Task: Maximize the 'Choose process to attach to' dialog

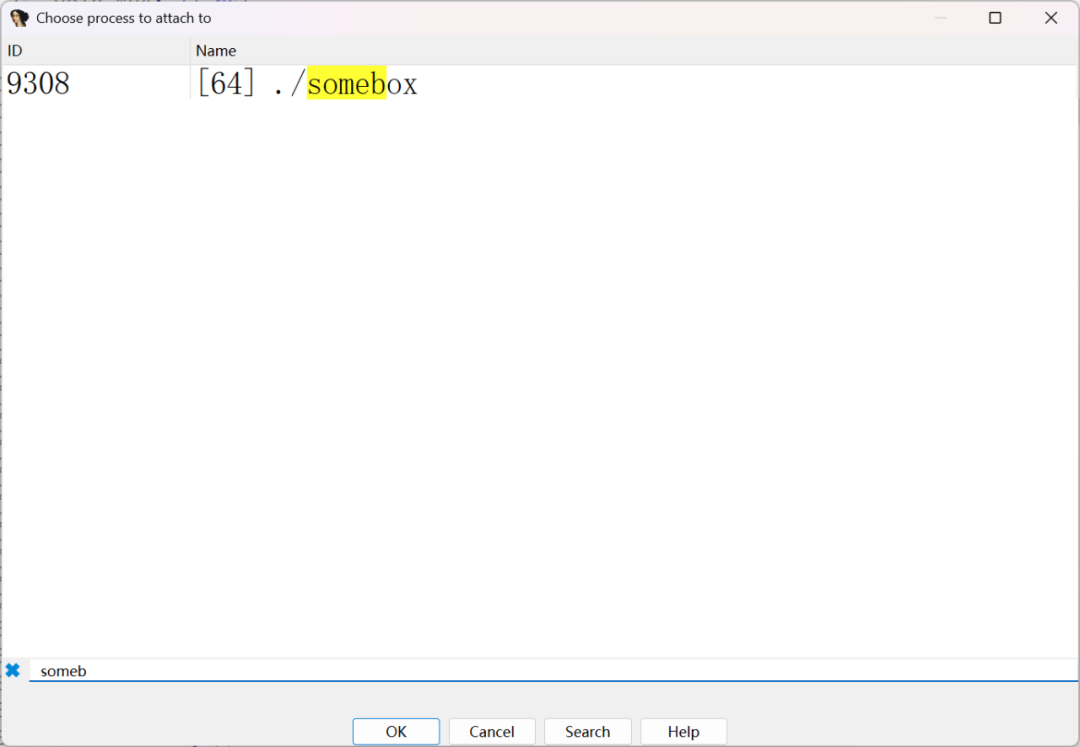Action: [995, 18]
